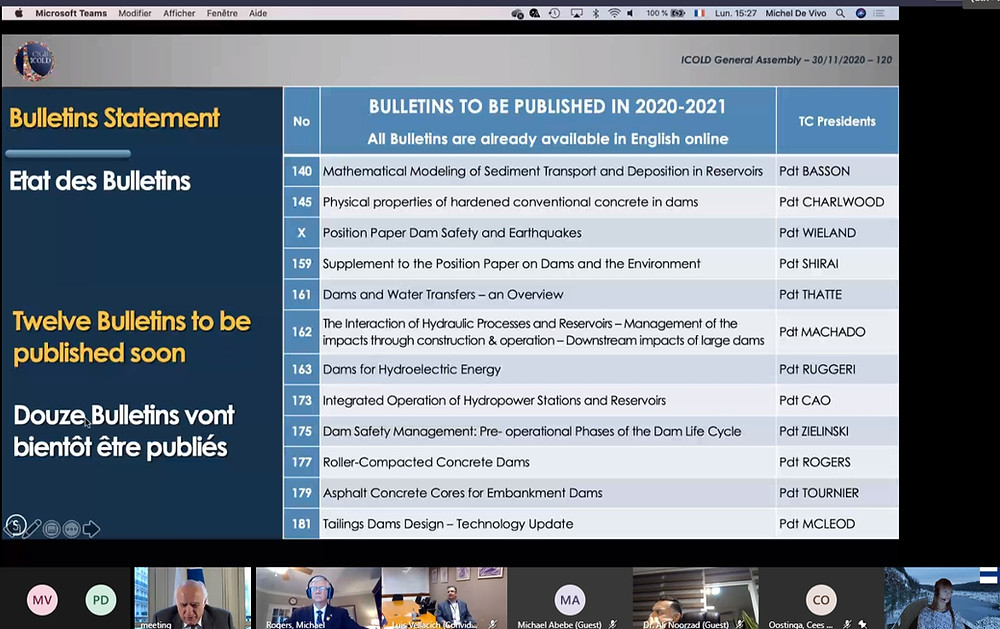Click the Bluetooth icon in the menu bar
The height and width of the screenshot is (629, 1000).
click(596, 13)
